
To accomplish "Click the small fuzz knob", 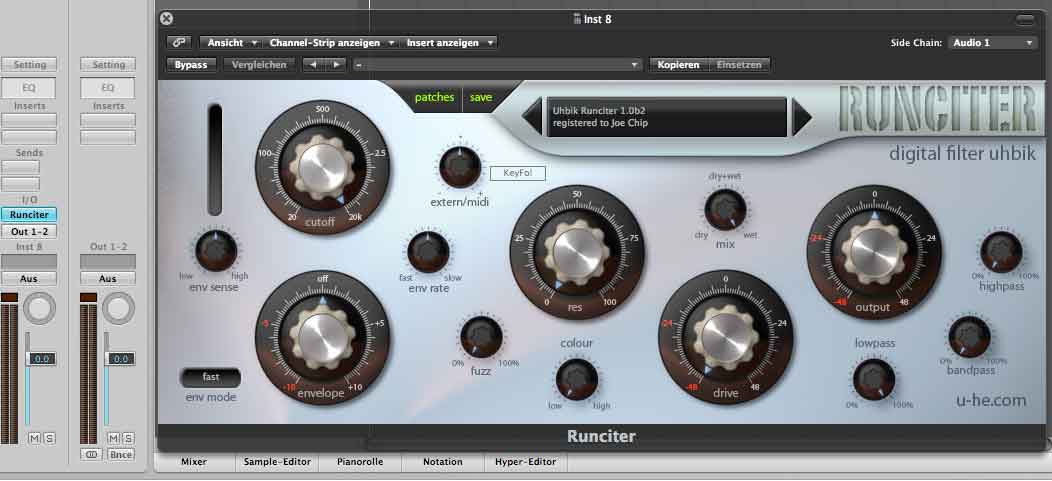I will tap(481, 335).
